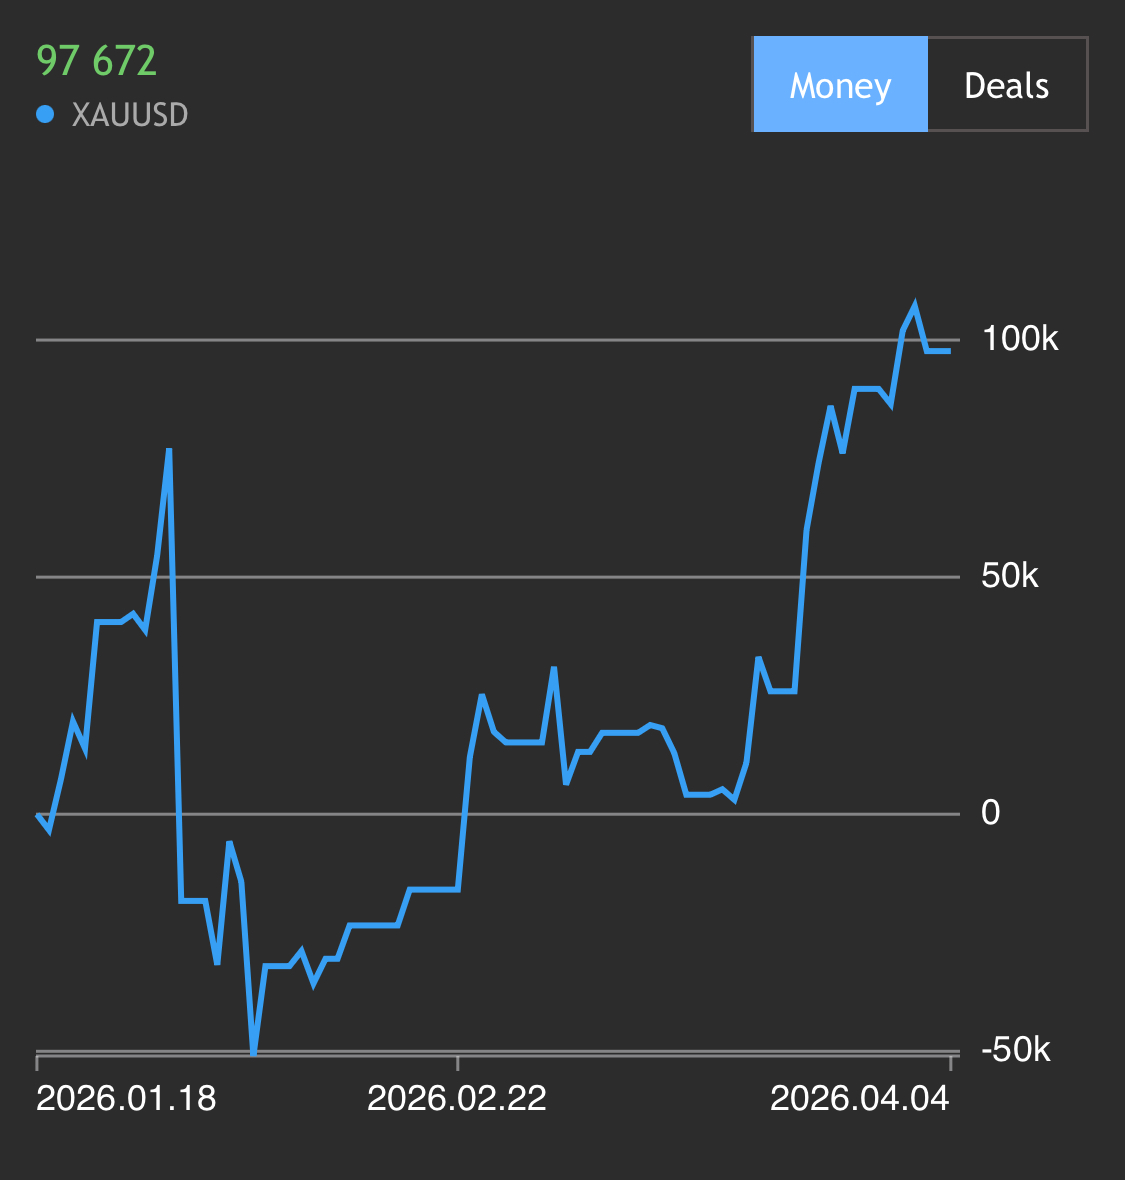Click the 0 y-axis label
The width and height of the screenshot is (1125, 1180).
point(990,813)
